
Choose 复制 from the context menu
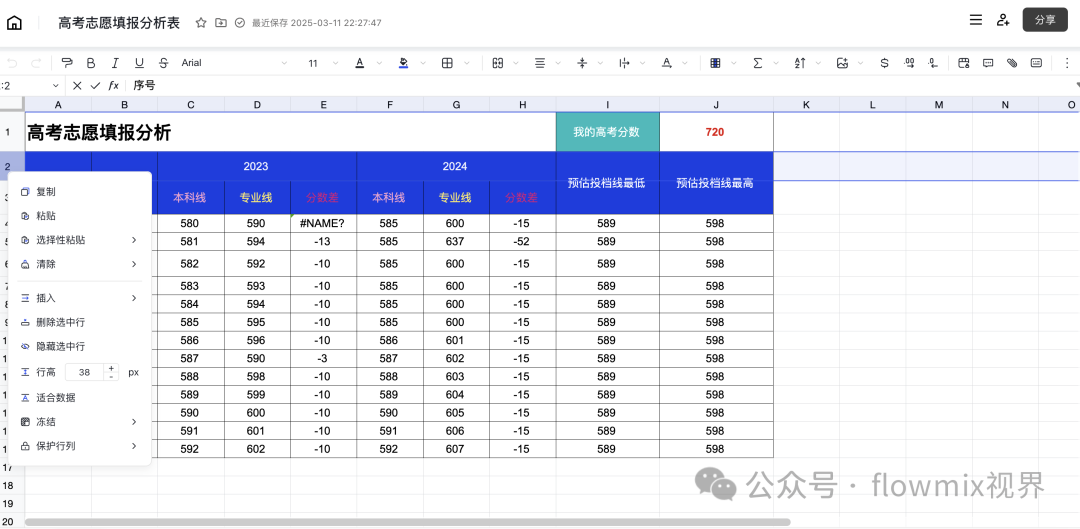pyautogui.click(x=79, y=191)
